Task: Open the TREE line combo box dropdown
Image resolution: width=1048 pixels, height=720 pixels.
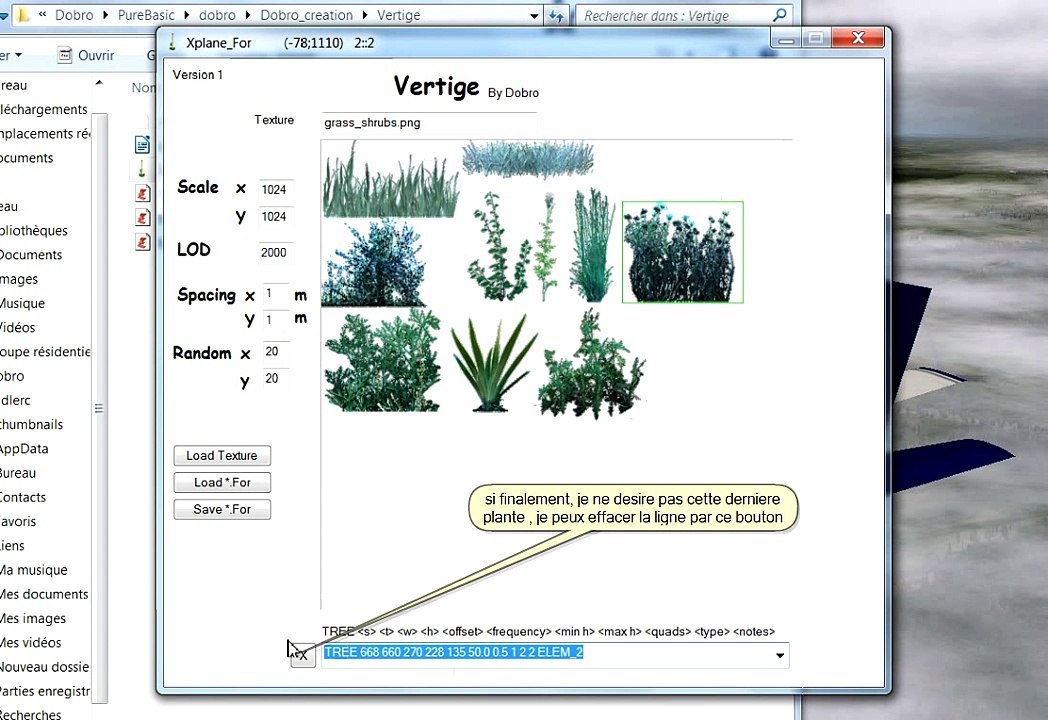Action: coord(779,655)
